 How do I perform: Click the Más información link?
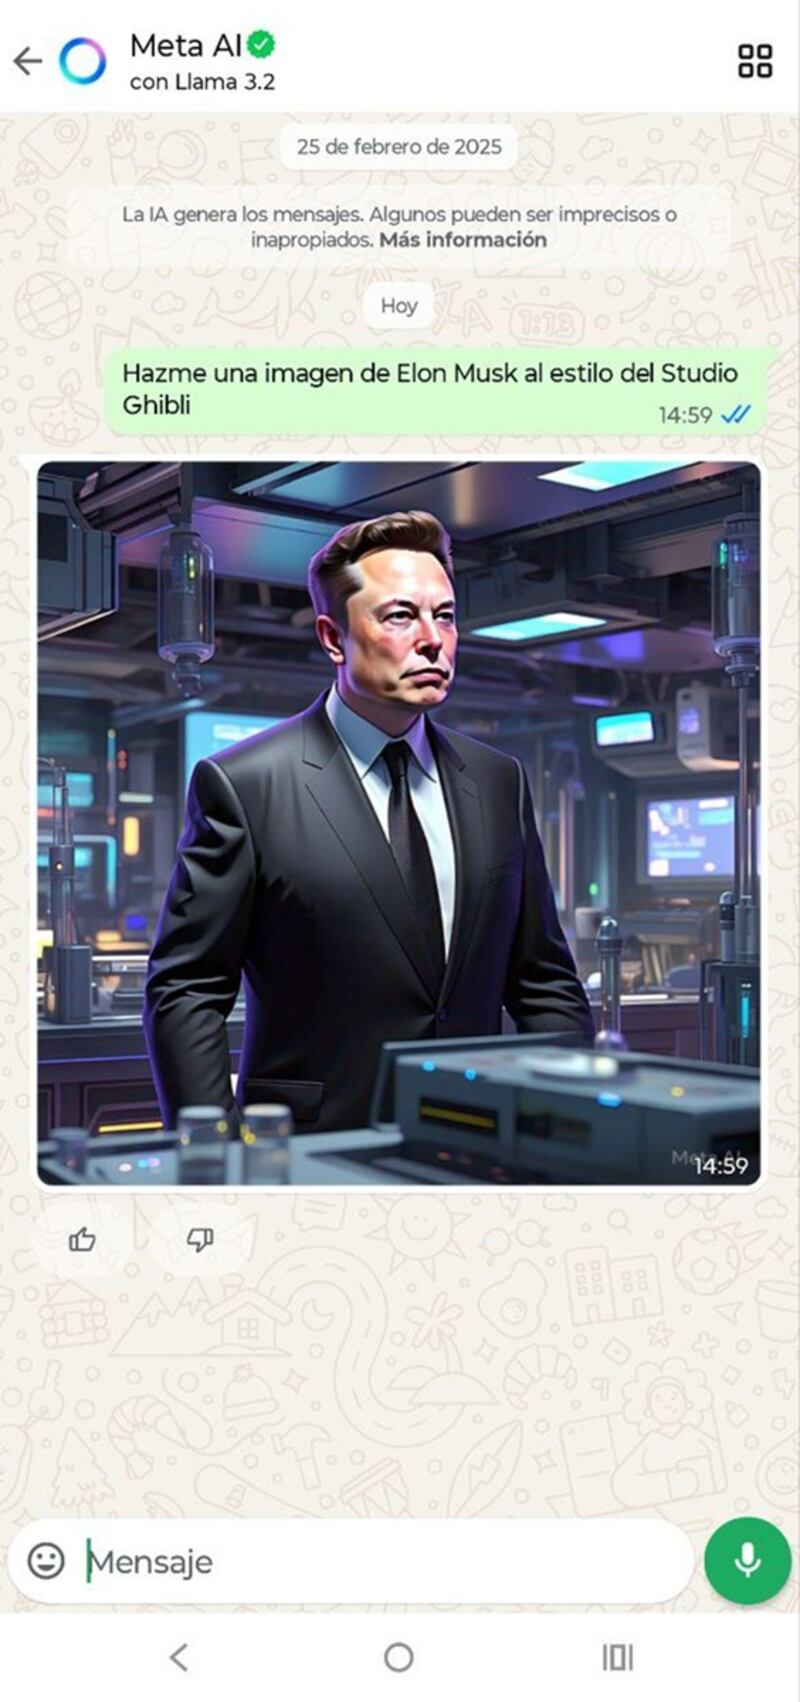click(463, 240)
